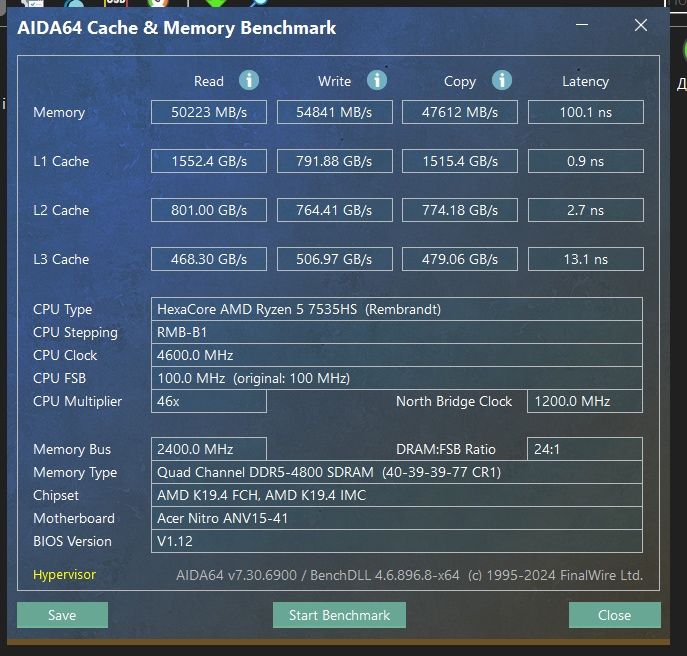Click CPU Multiplier value 46x
The height and width of the screenshot is (656, 687).
(209, 401)
